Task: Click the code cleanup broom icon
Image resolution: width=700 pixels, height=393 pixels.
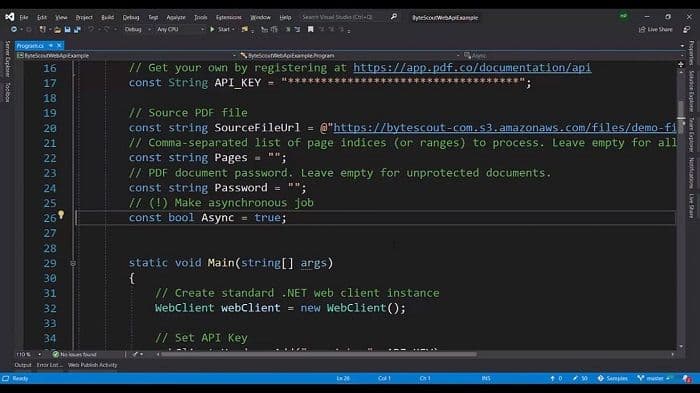Action: coord(135,355)
